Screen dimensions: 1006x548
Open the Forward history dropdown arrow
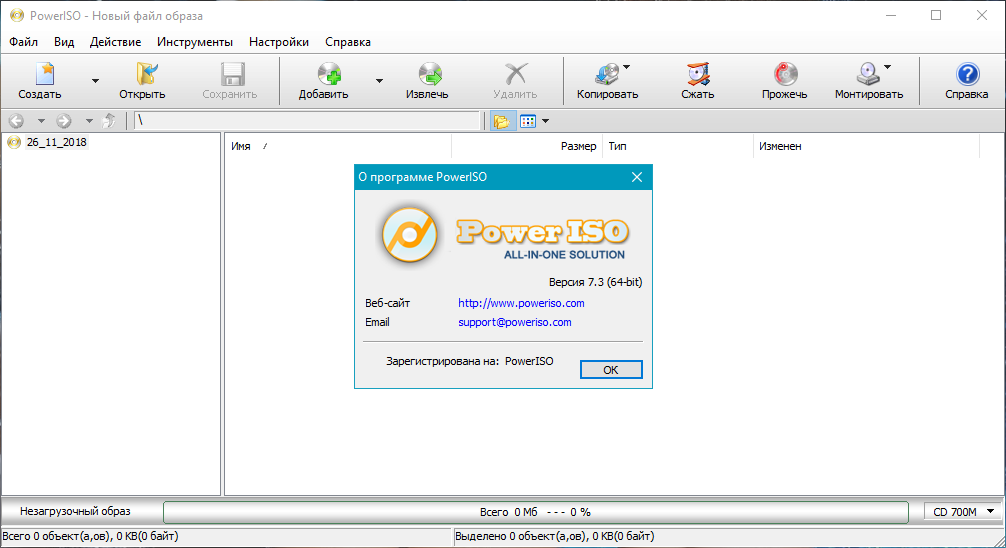(89, 121)
